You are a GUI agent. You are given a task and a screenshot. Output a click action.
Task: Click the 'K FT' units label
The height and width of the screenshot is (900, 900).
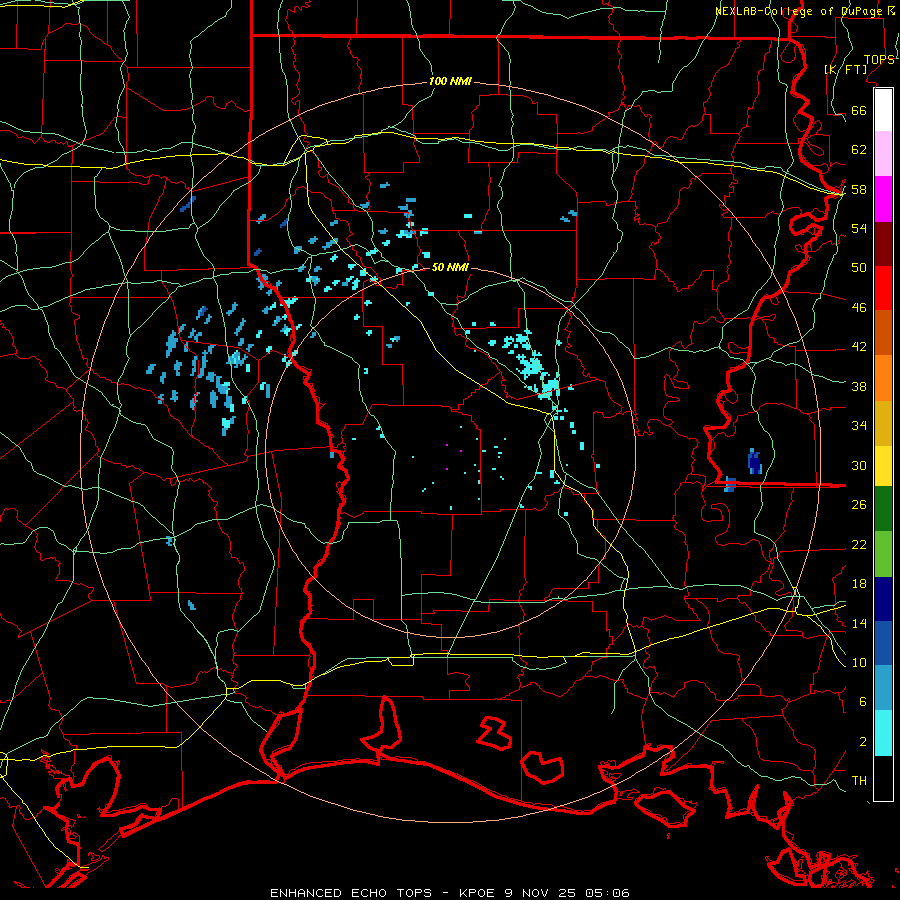click(x=846, y=69)
